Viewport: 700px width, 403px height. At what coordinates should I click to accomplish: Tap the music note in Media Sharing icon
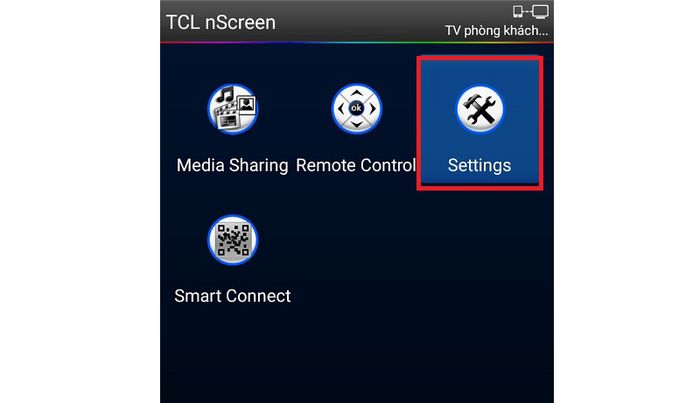click(226, 95)
